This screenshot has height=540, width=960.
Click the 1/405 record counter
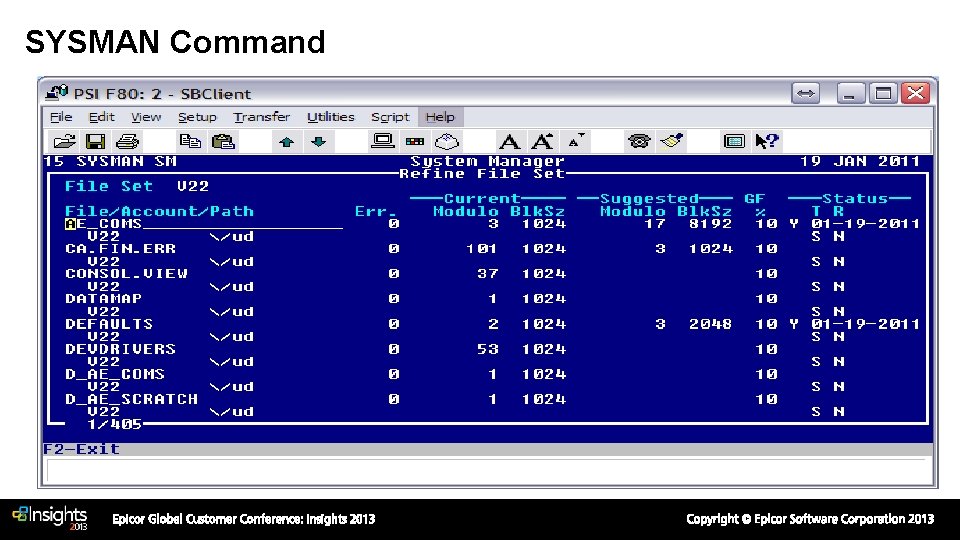point(114,424)
